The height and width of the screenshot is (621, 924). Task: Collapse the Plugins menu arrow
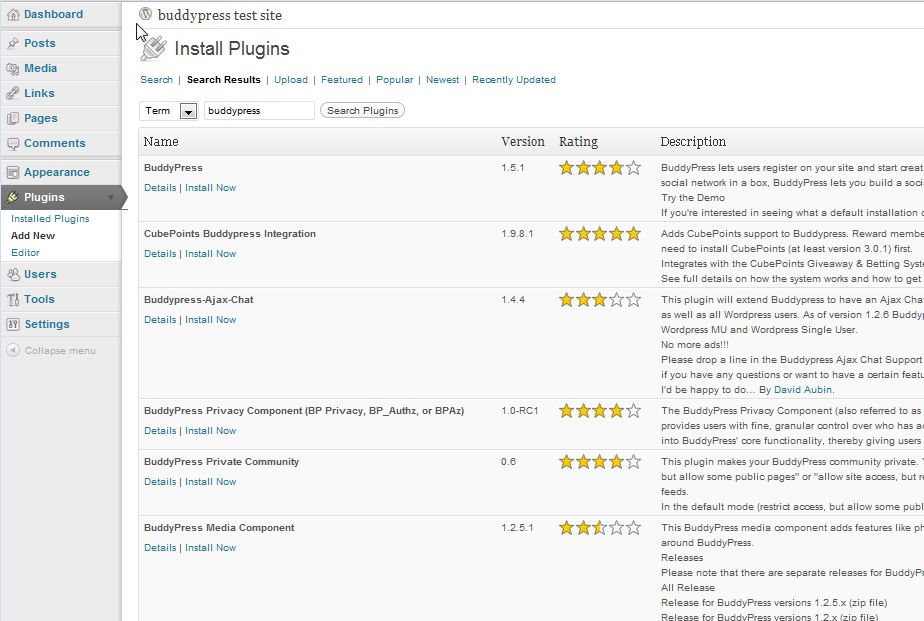pos(112,198)
